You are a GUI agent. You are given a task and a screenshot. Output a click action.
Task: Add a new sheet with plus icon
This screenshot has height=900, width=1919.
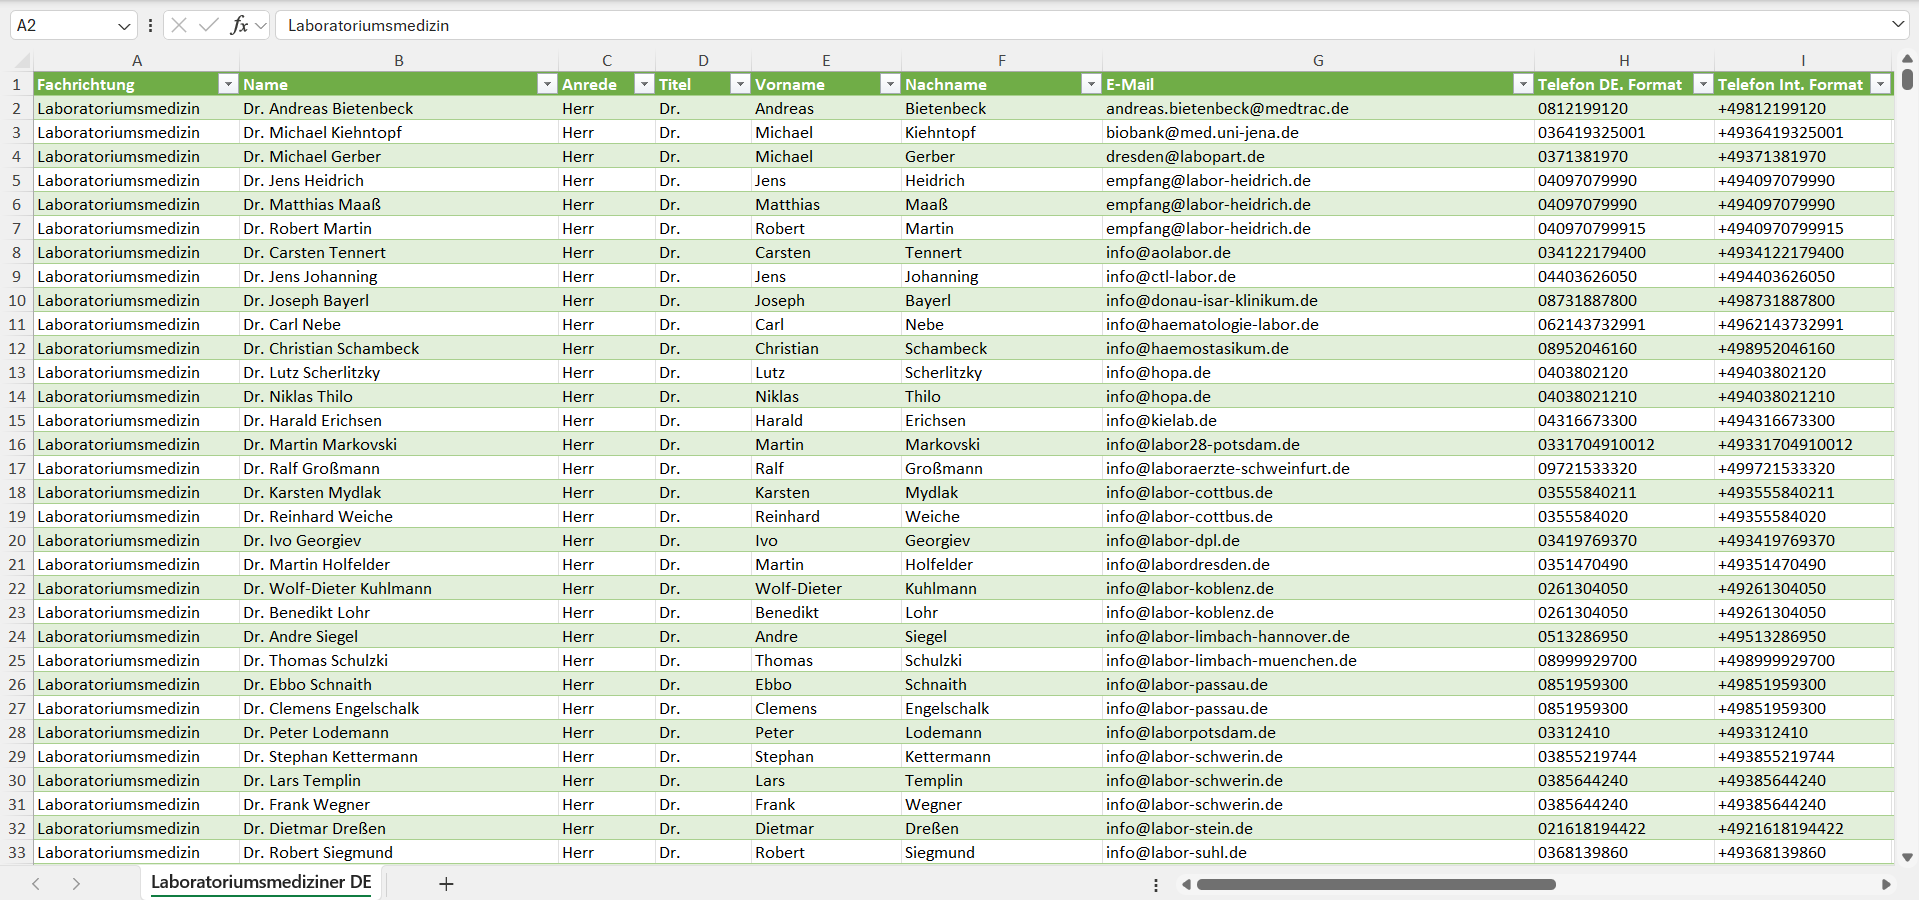coord(446,884)
